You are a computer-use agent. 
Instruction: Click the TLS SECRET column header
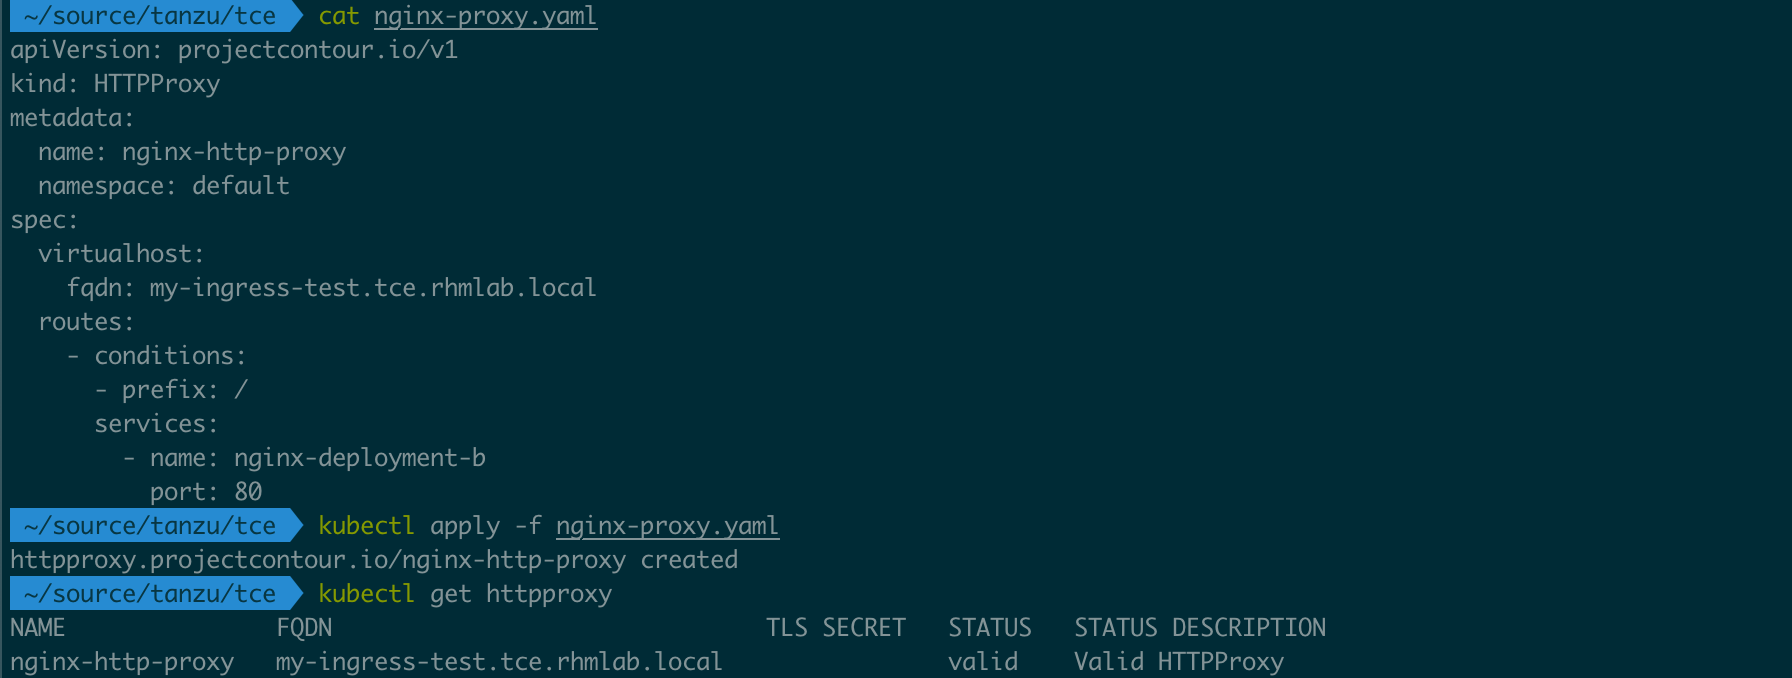click(836, 628)
